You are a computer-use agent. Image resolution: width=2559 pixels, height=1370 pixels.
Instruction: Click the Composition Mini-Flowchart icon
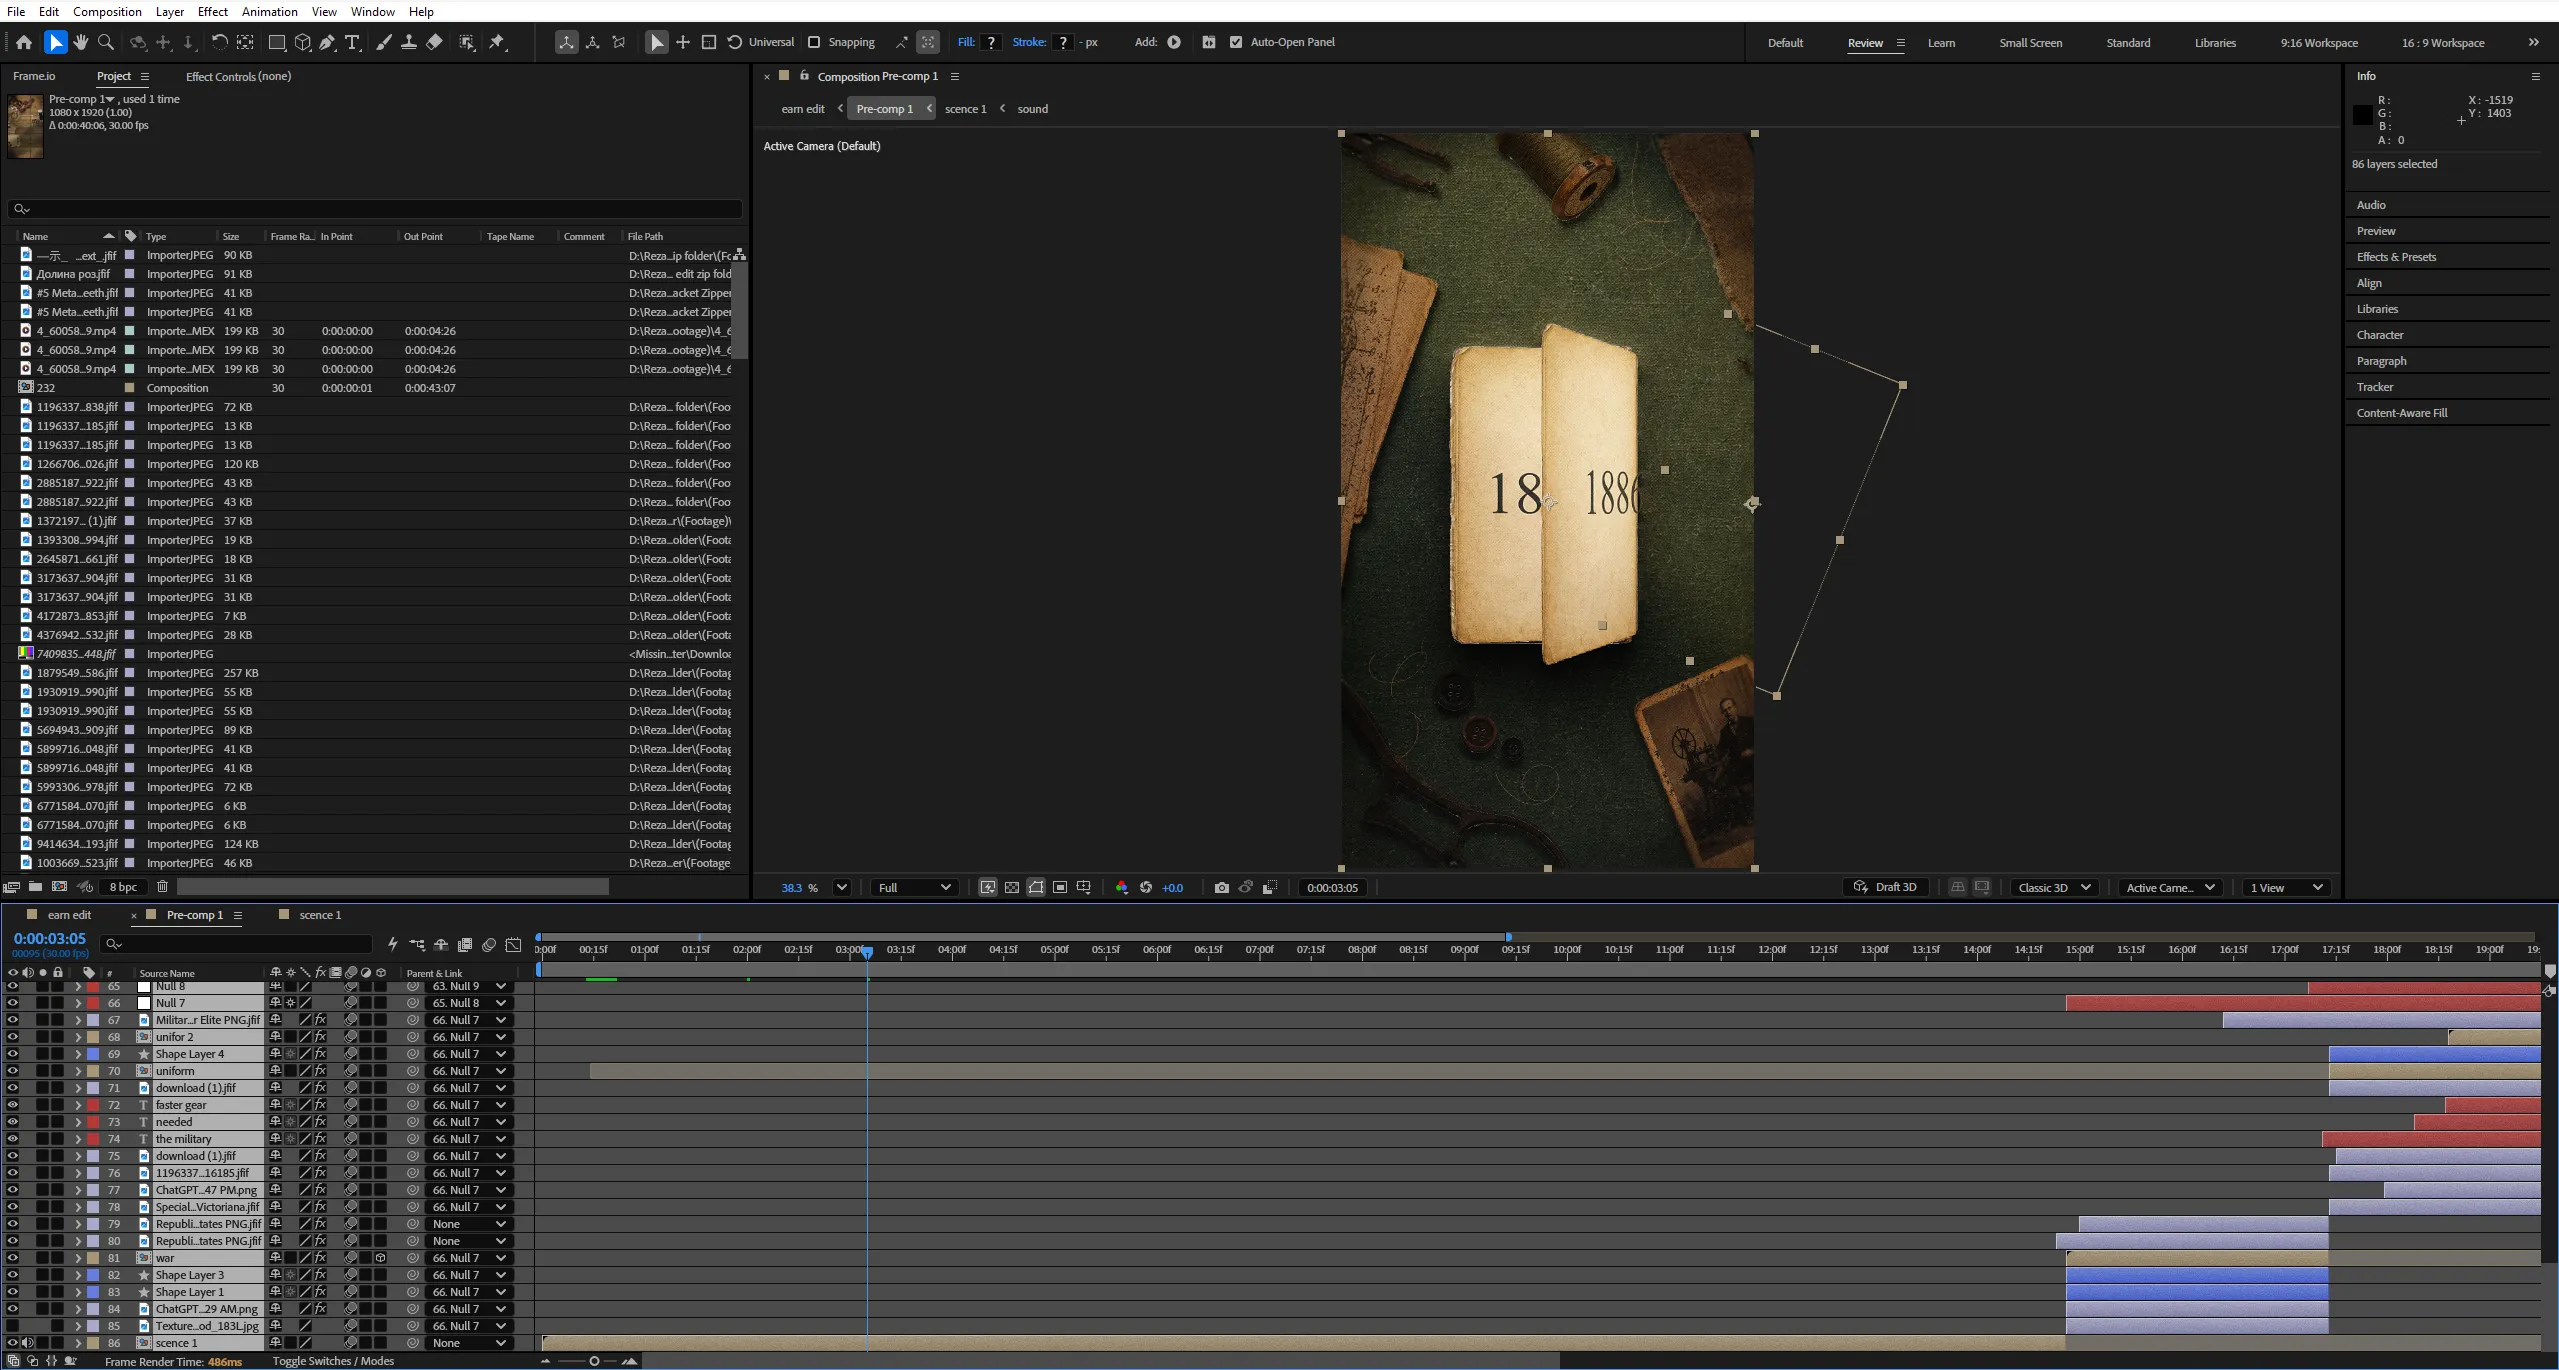pyautogui.click(x=417, y=944)
